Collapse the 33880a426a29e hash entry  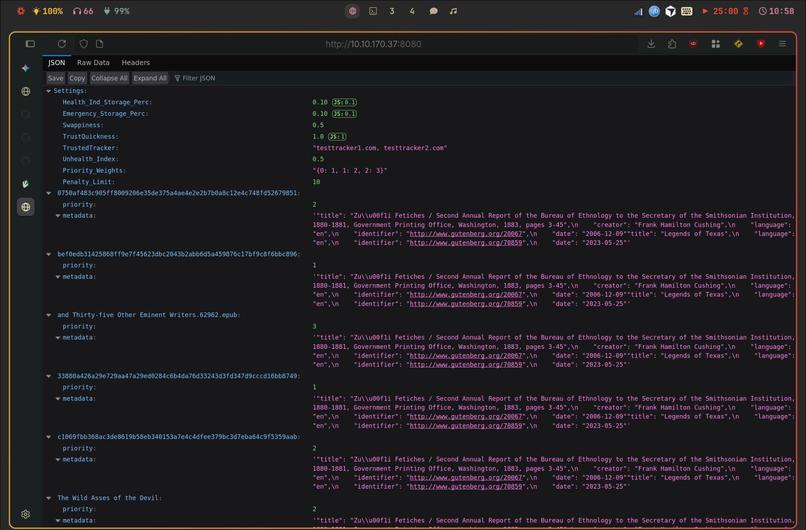(49, 376)
